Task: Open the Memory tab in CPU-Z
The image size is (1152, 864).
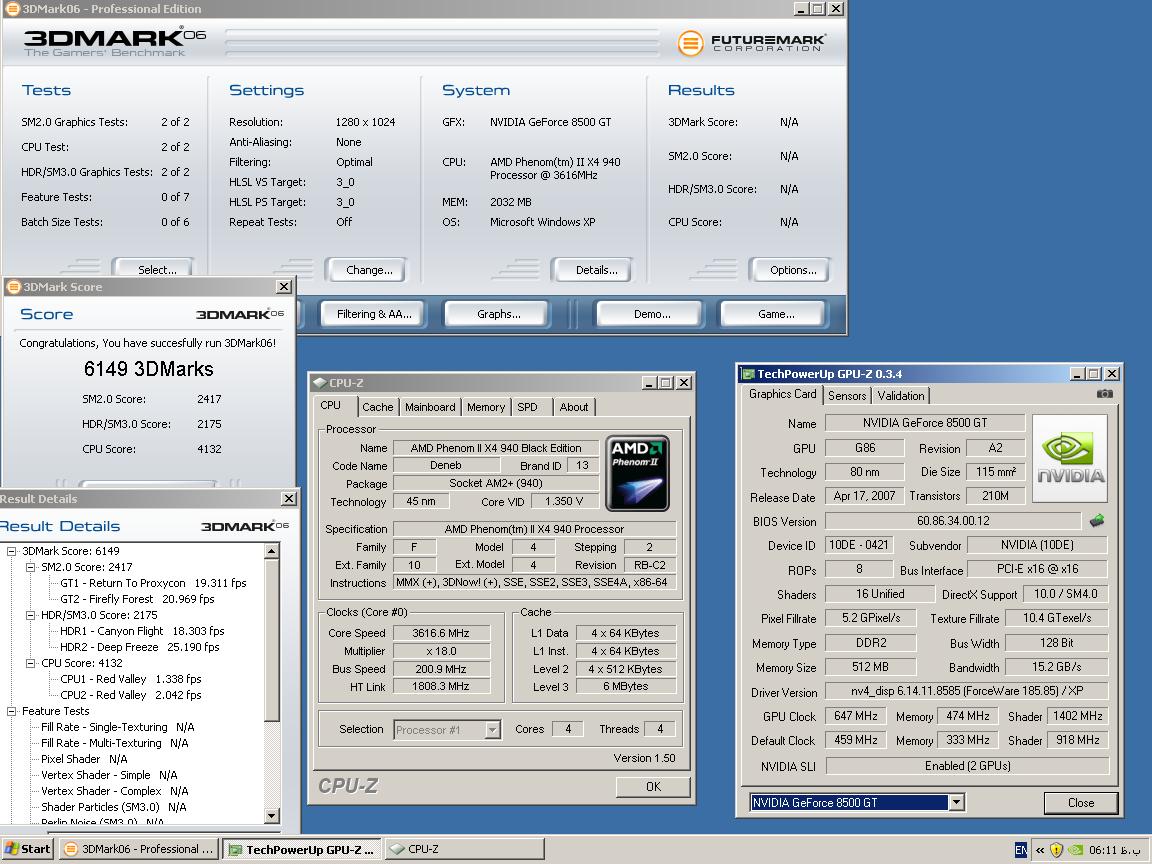Action: [x=486, y=407]
